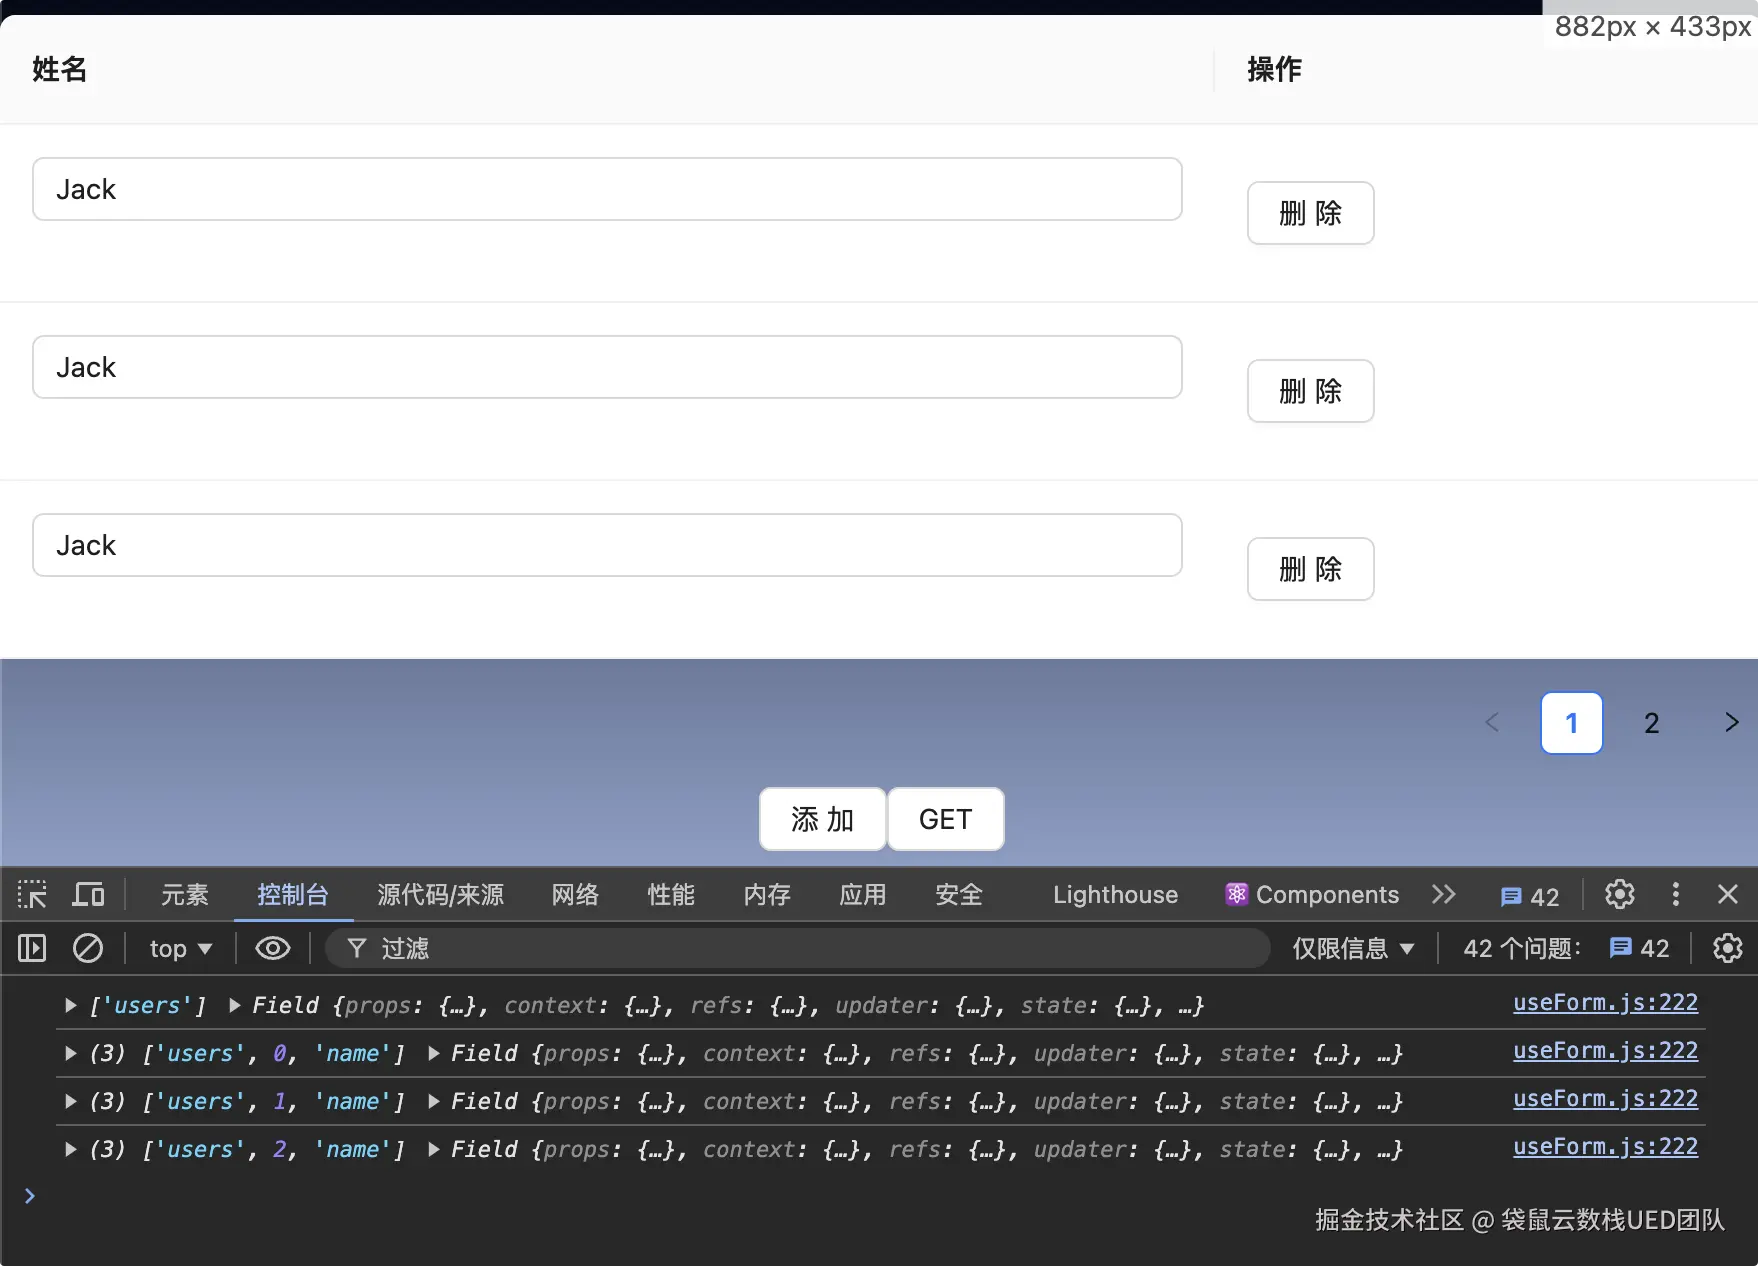Open the 仅限信息 log level dropdown

coord(1353,948)
